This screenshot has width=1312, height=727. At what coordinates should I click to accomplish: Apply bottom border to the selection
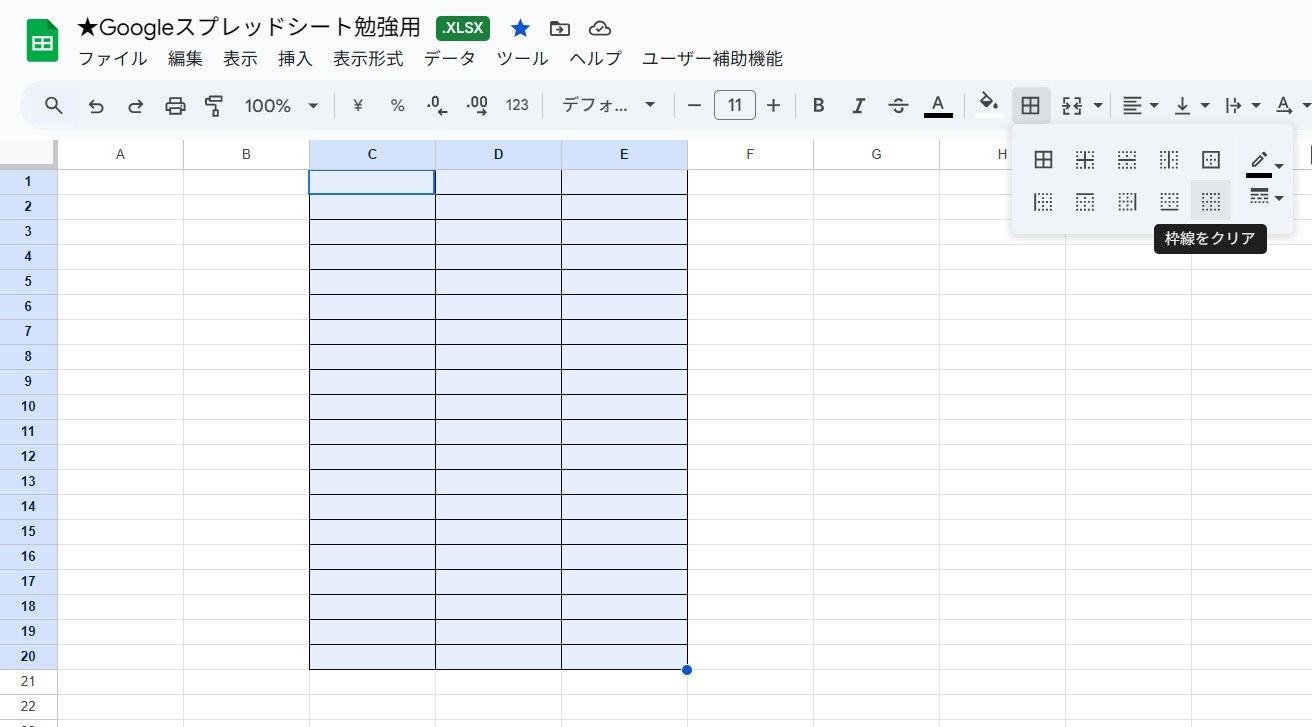(1168, 202)
